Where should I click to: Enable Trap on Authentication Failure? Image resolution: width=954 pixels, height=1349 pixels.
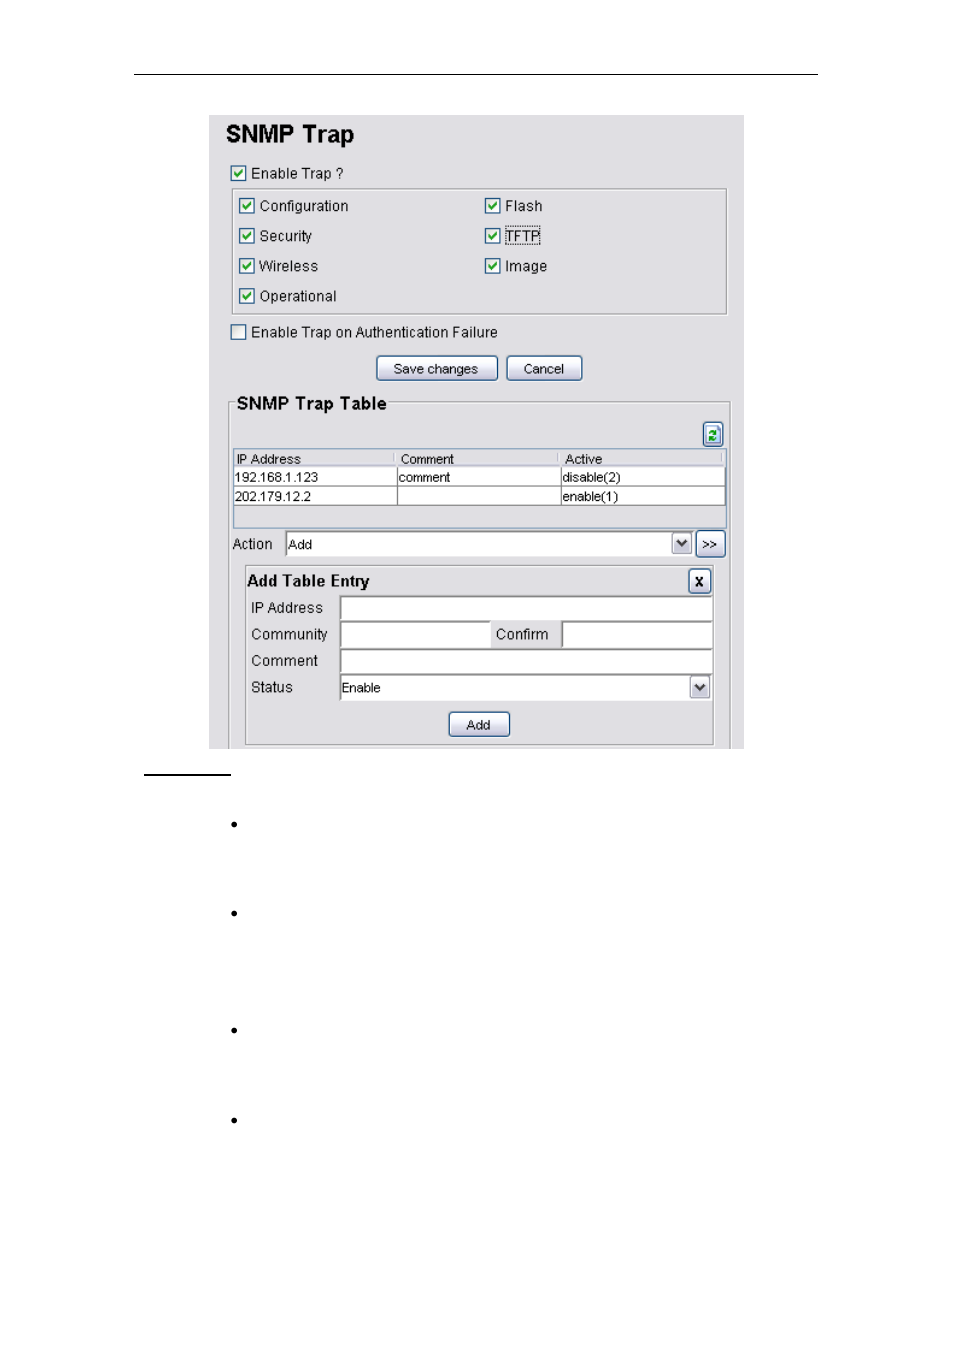pyautogui.click(x=238, y=332)
